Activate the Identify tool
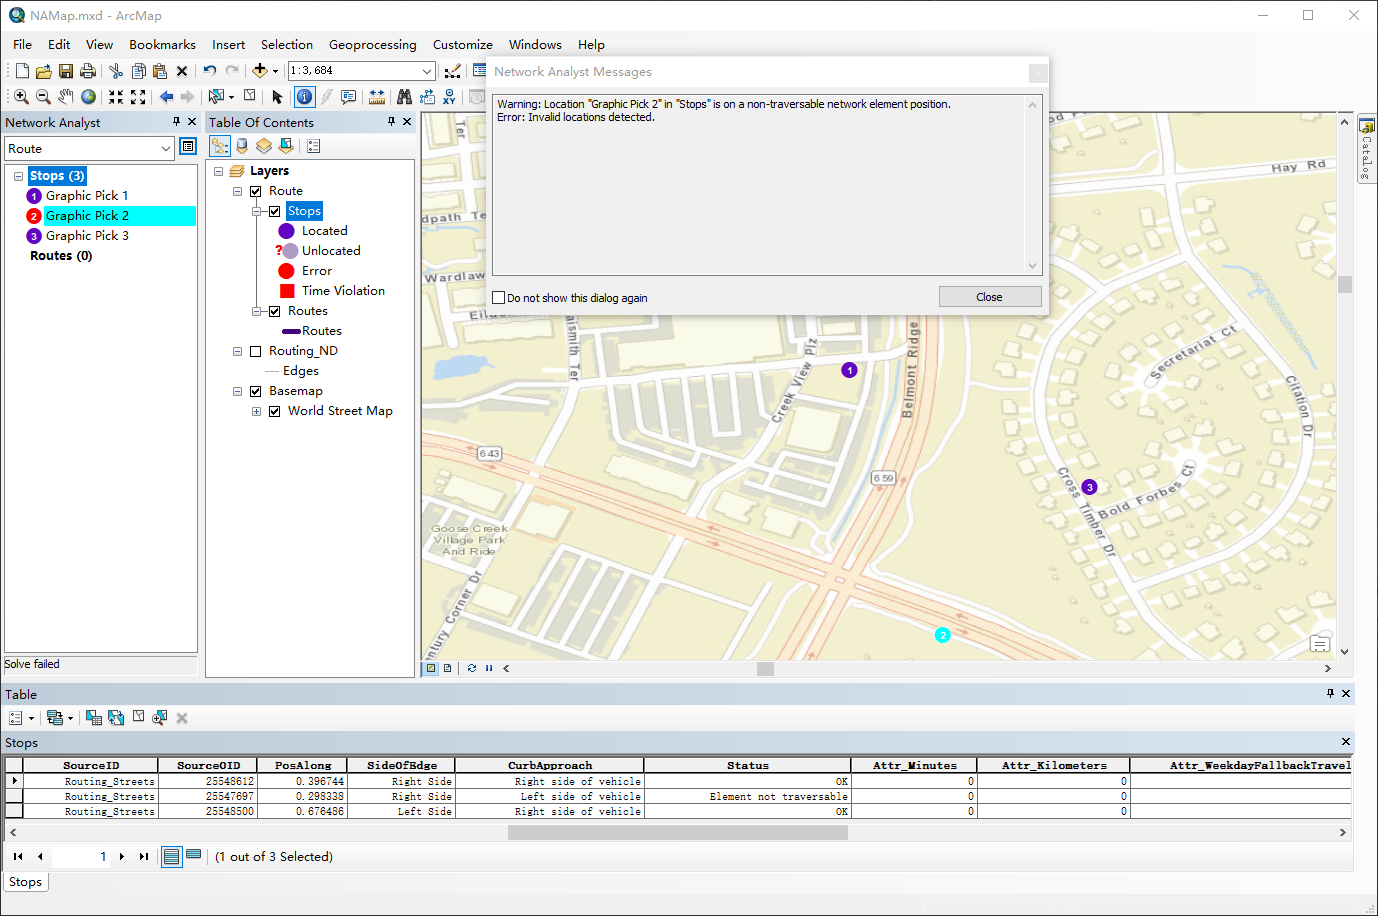1378x916 pixels. click(304, 97)
